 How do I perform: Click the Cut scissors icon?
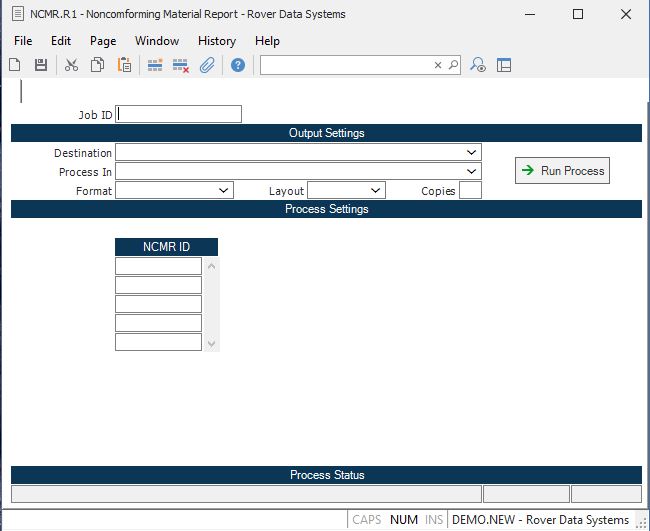(71, 65)
